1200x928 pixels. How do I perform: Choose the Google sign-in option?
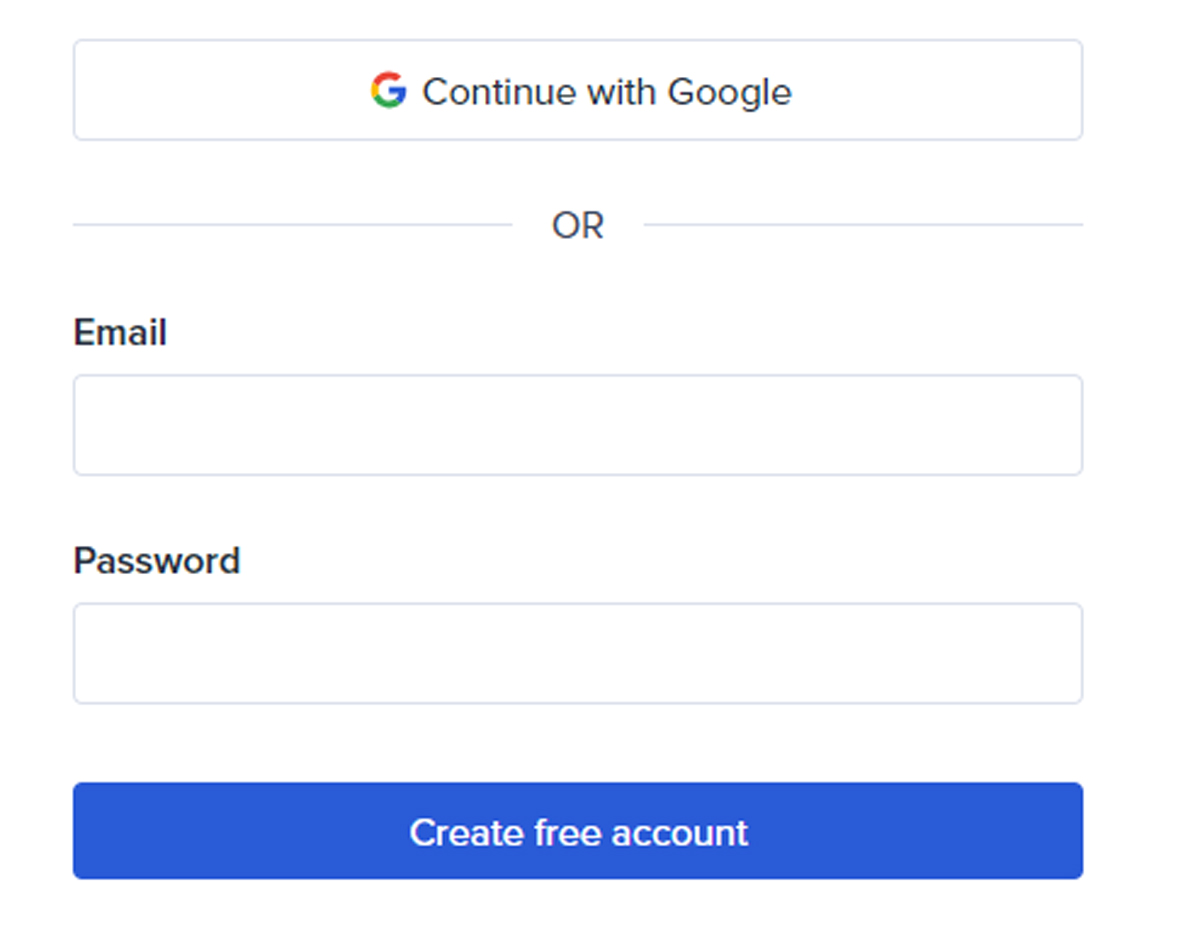[578, 91]
